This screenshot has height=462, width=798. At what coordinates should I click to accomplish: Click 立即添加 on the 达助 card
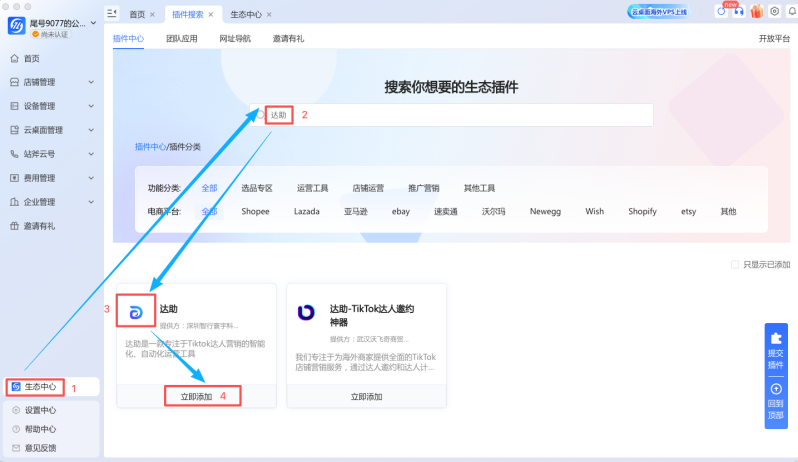pos(190,397)
